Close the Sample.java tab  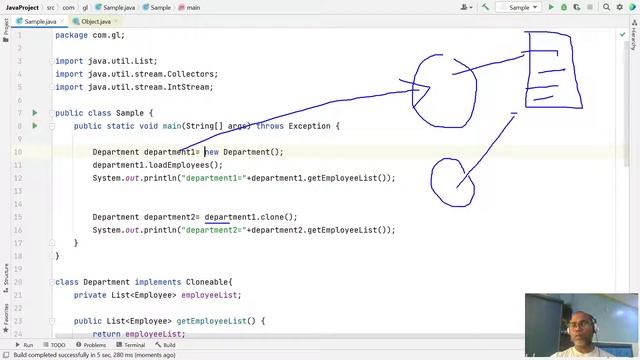point(62,21)
